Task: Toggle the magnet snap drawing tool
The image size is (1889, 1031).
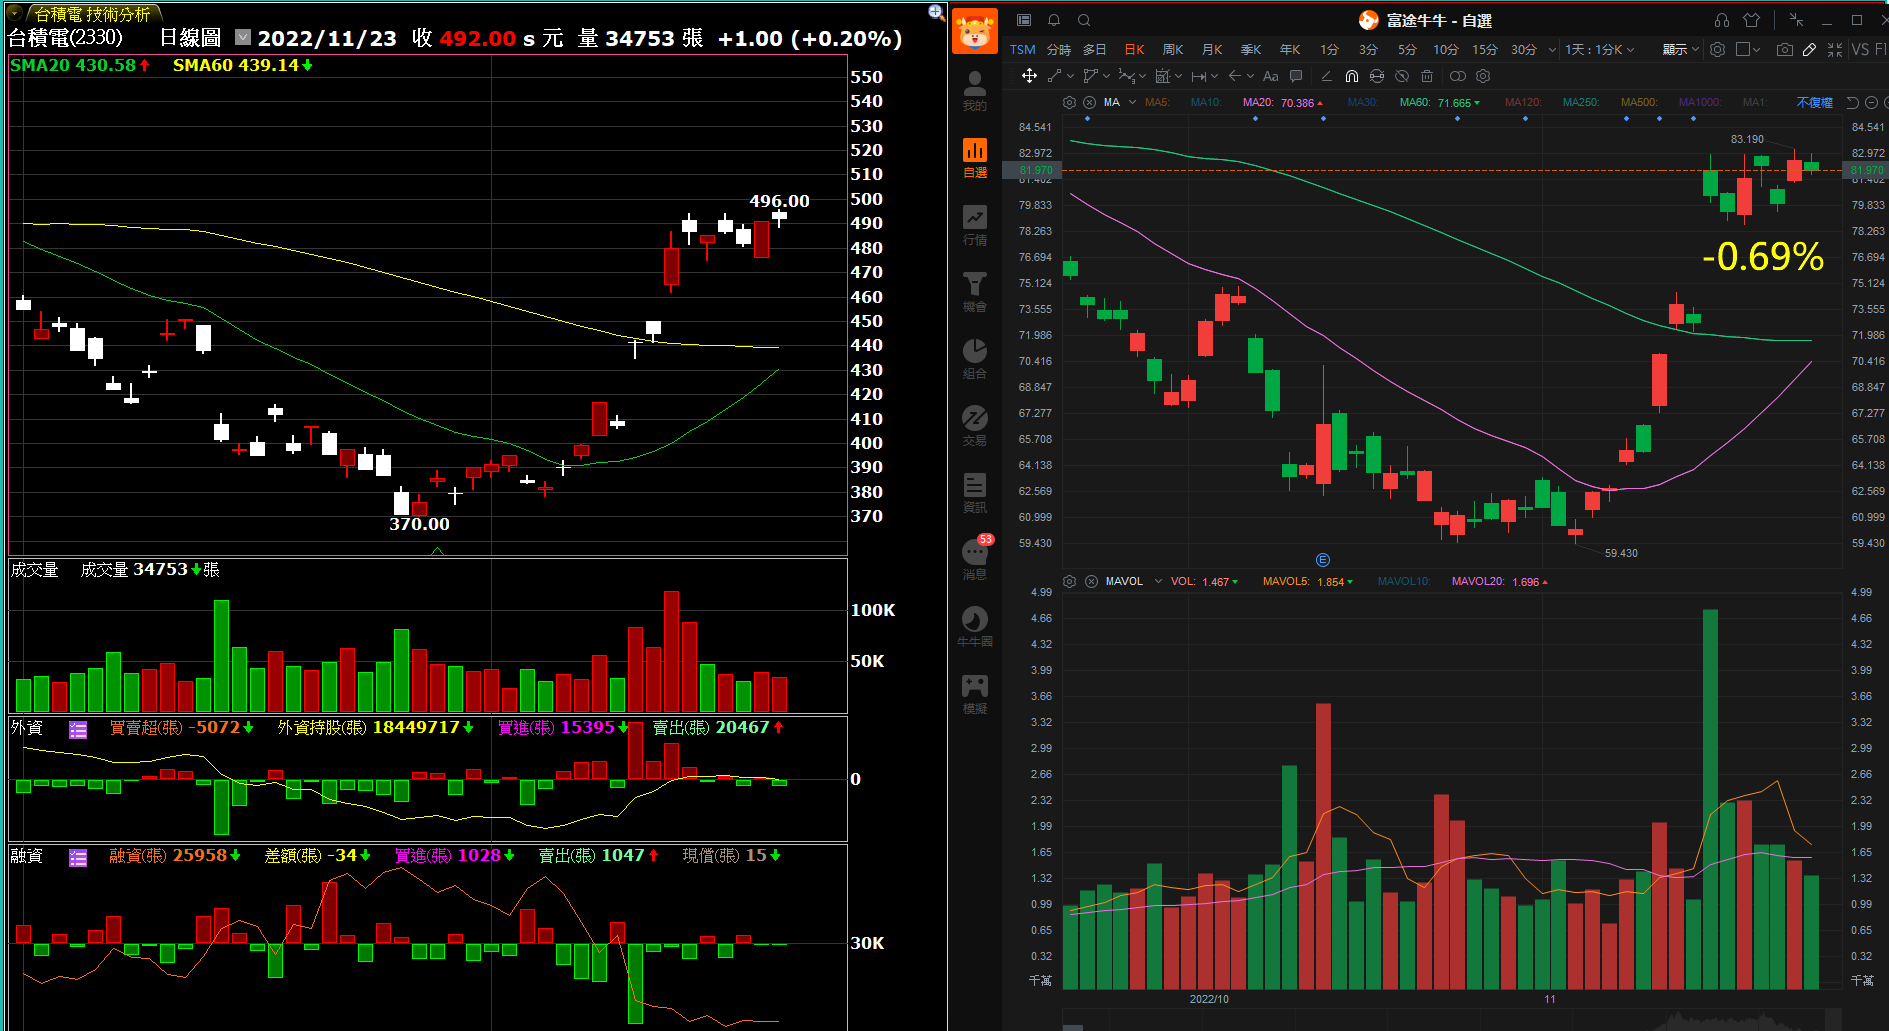Action: point(1351,76)
